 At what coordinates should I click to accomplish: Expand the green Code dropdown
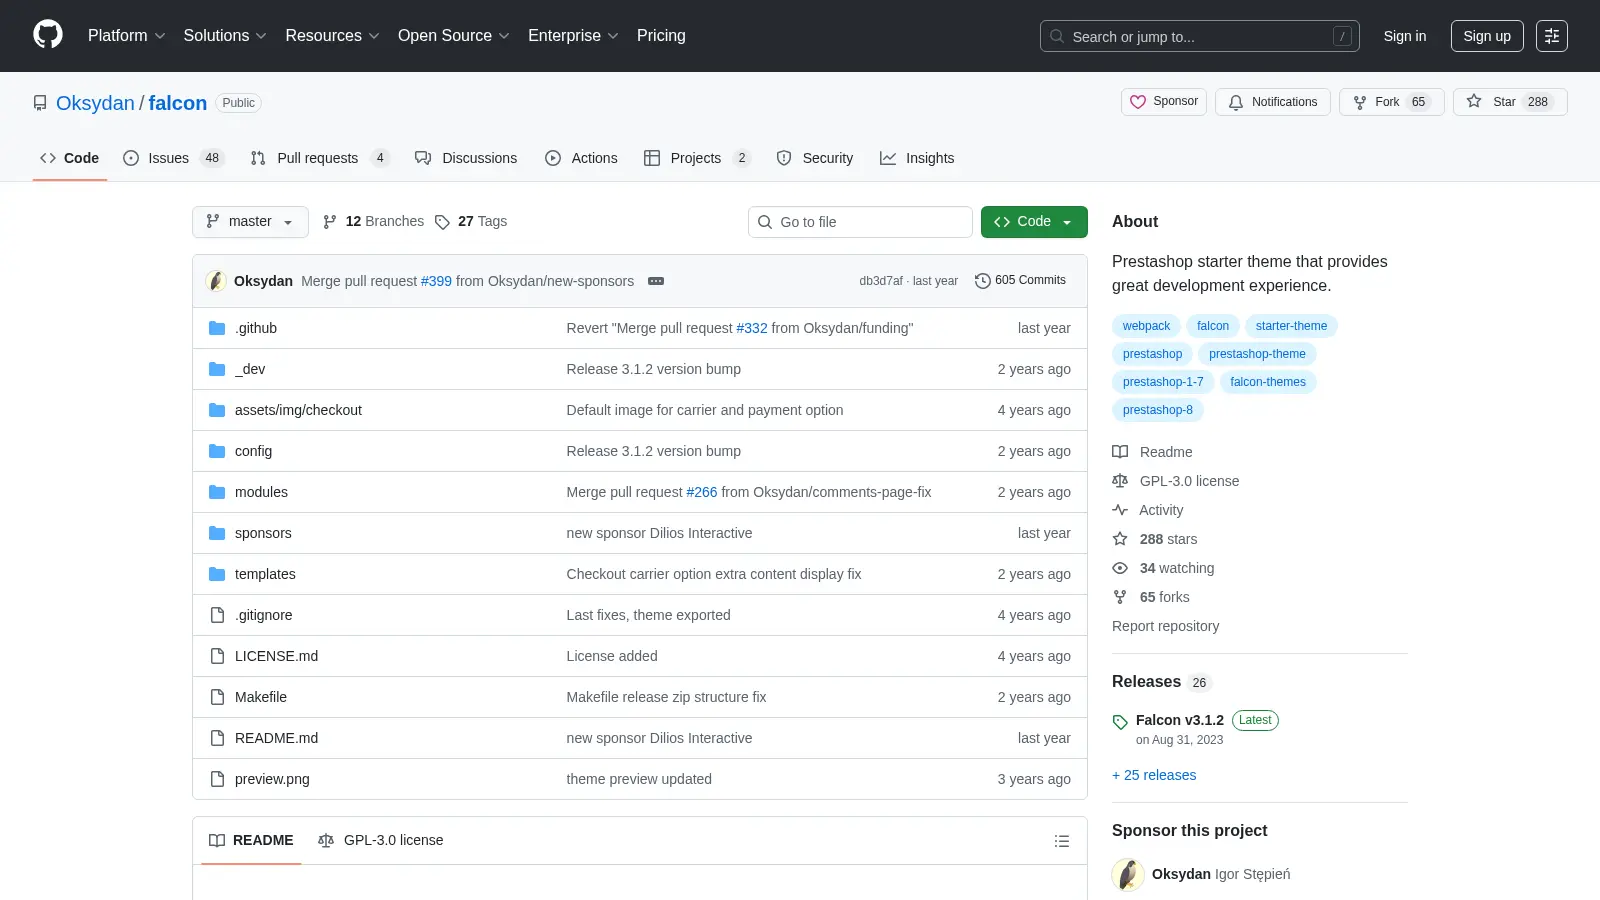[1034, 222]
